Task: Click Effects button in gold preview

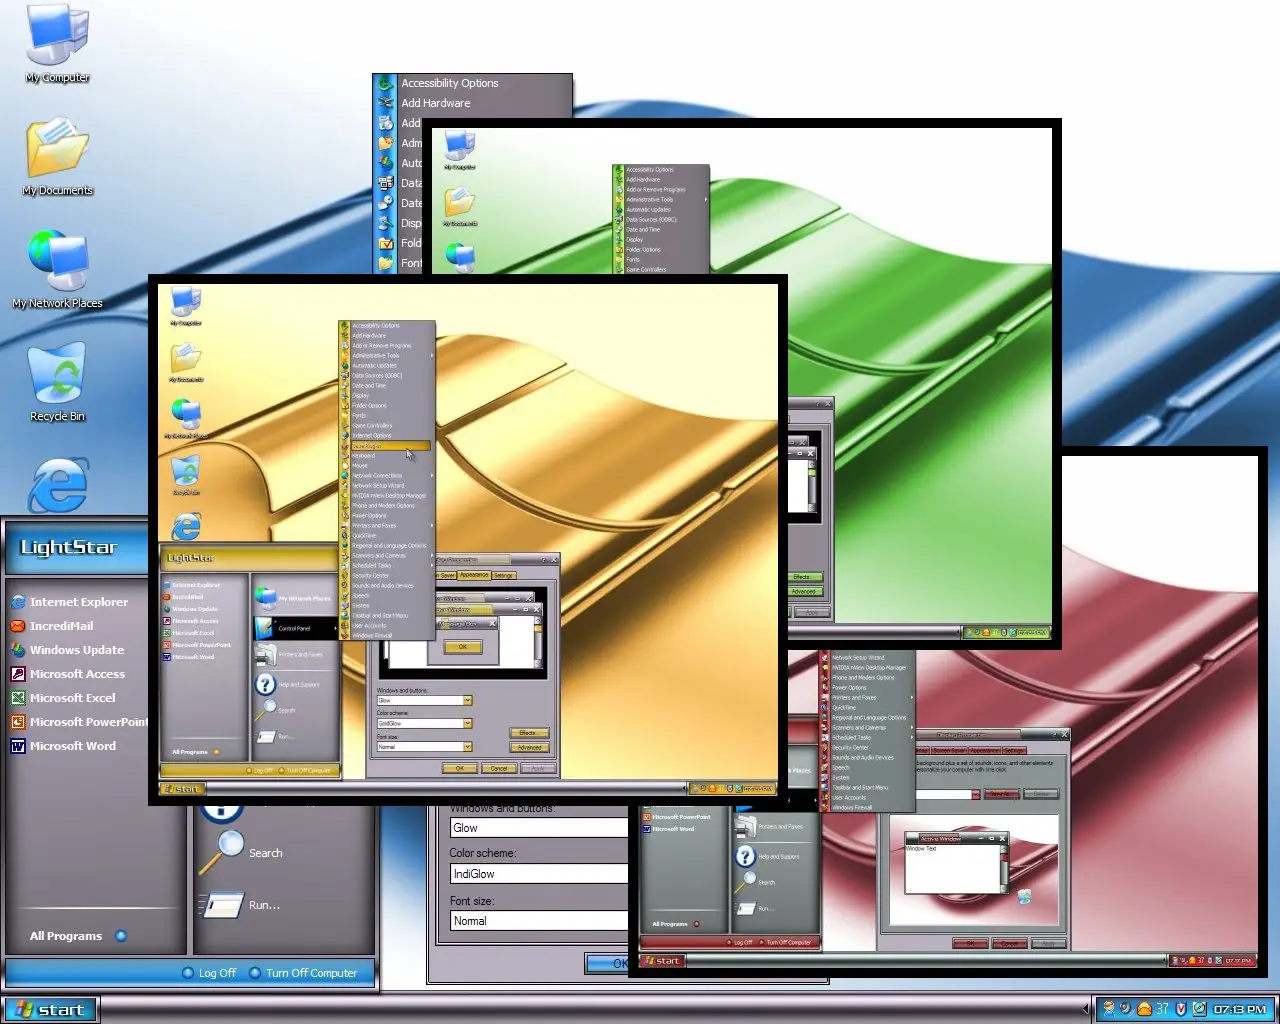Action: 528,733
